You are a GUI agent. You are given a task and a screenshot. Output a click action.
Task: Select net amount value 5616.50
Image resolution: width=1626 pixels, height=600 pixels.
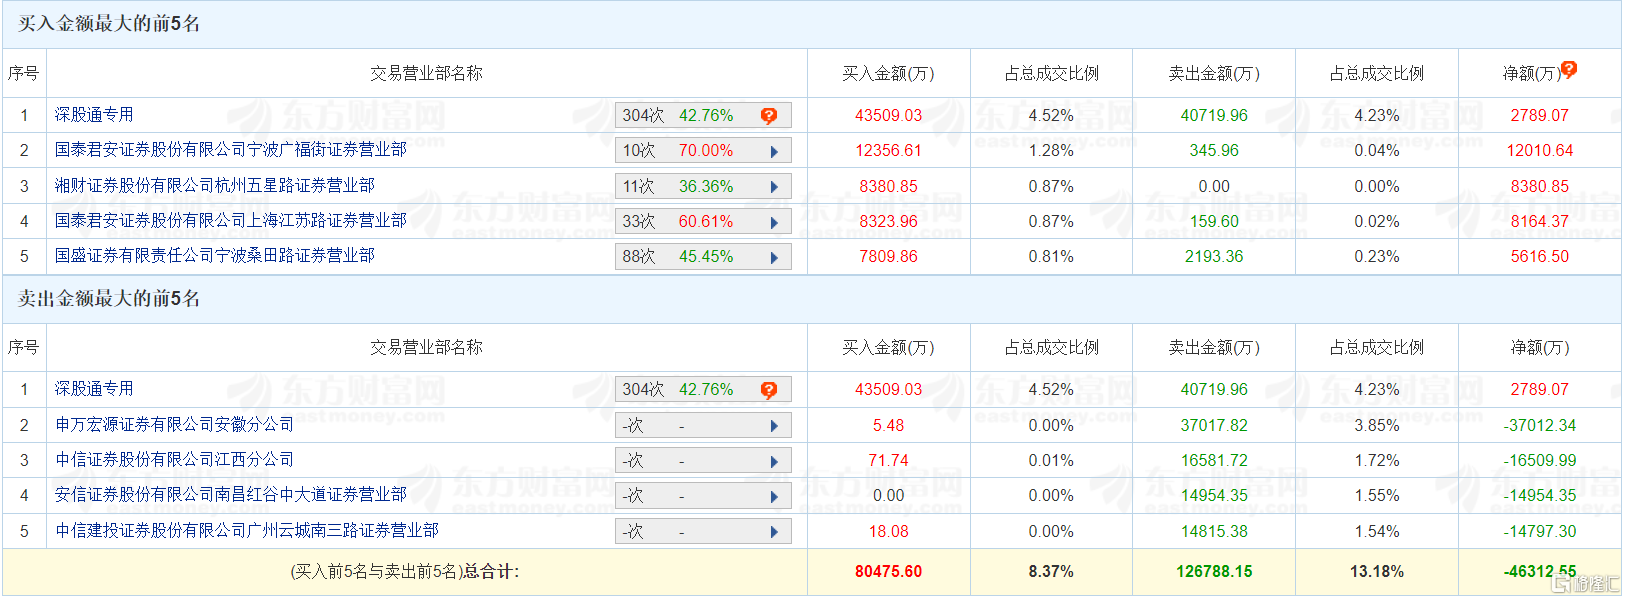pos(1540,257)
